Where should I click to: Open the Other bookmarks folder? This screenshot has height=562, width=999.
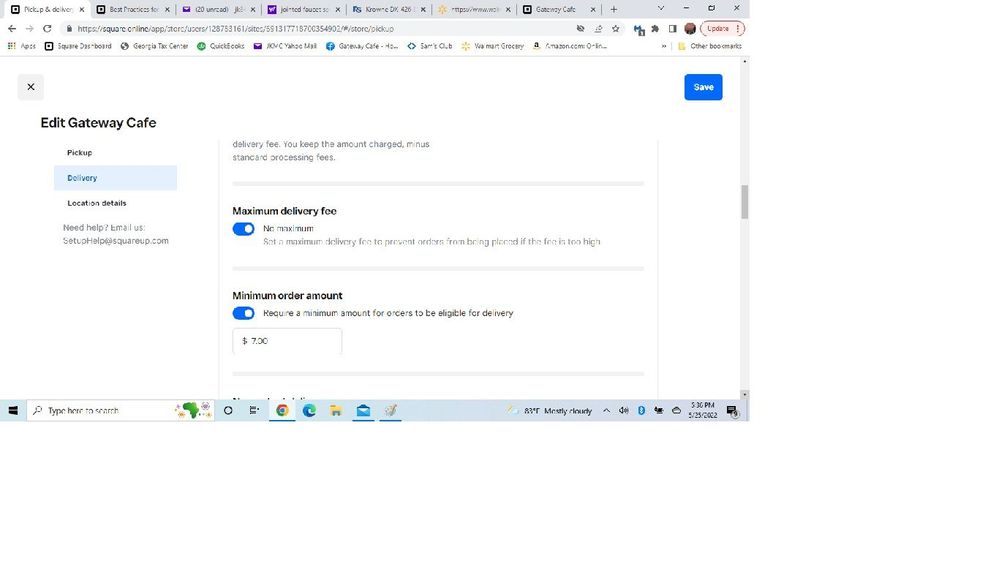pos(710,46)
